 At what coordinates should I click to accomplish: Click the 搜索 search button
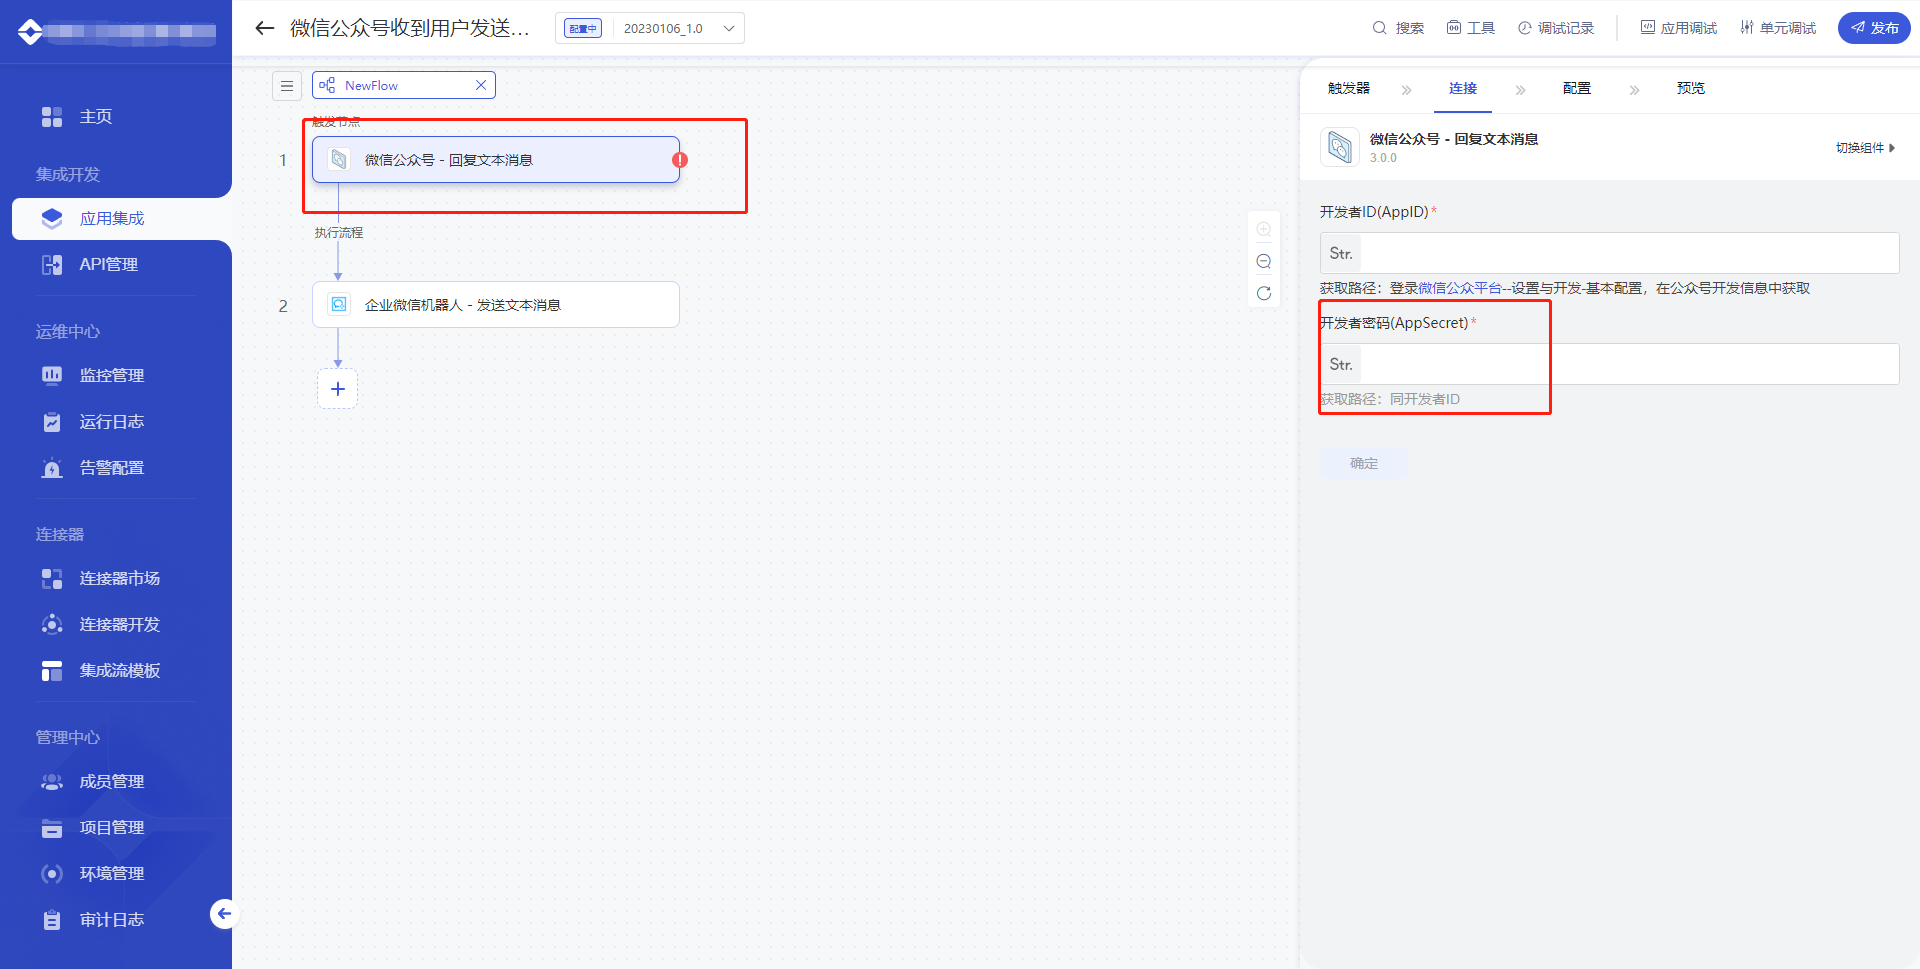coord(1398,28)
